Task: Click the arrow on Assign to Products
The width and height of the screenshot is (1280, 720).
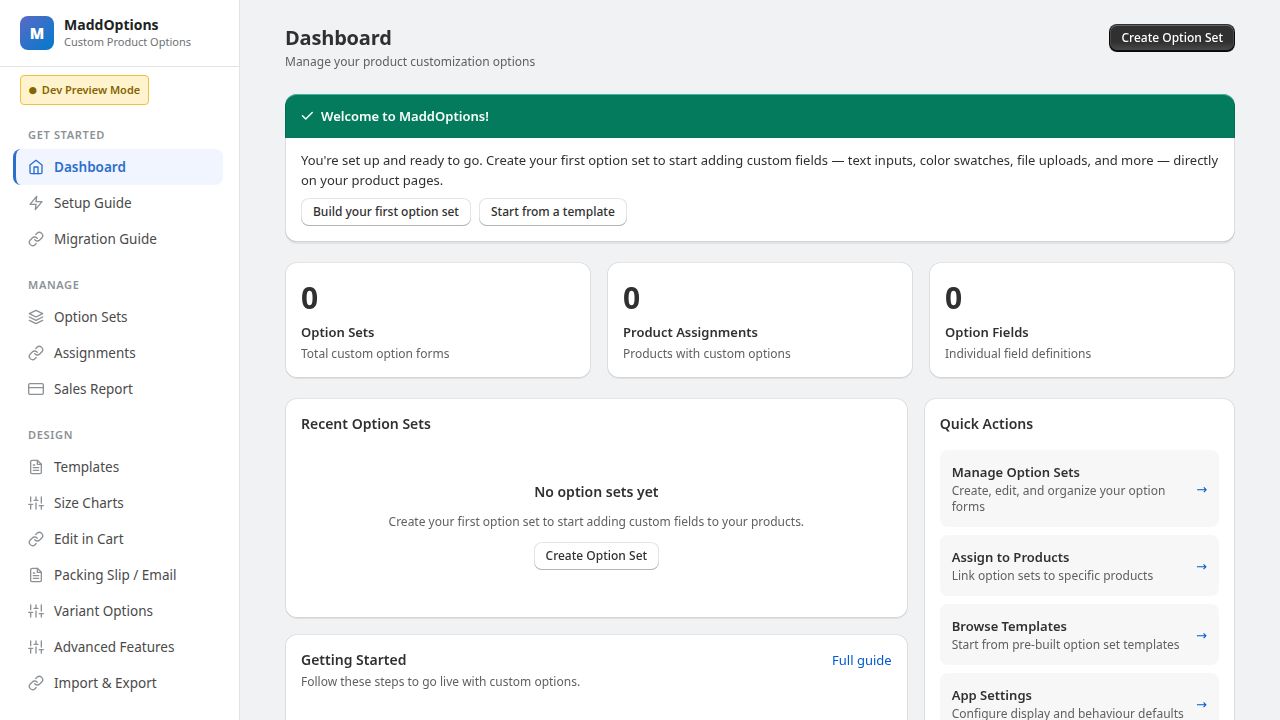Action: 1202,566
